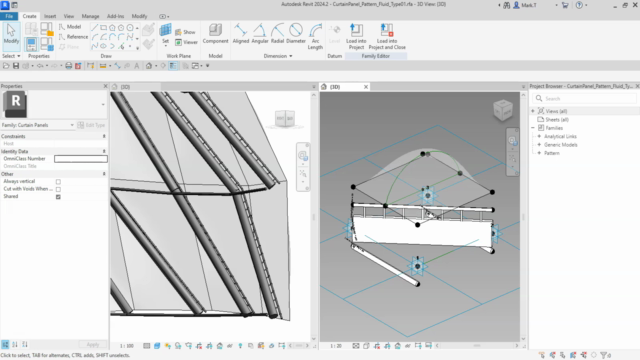The height and width of the screenshot is (360, 640).
Task: Click the 1 : 100 view scale
Action: [x=127, y=346]
